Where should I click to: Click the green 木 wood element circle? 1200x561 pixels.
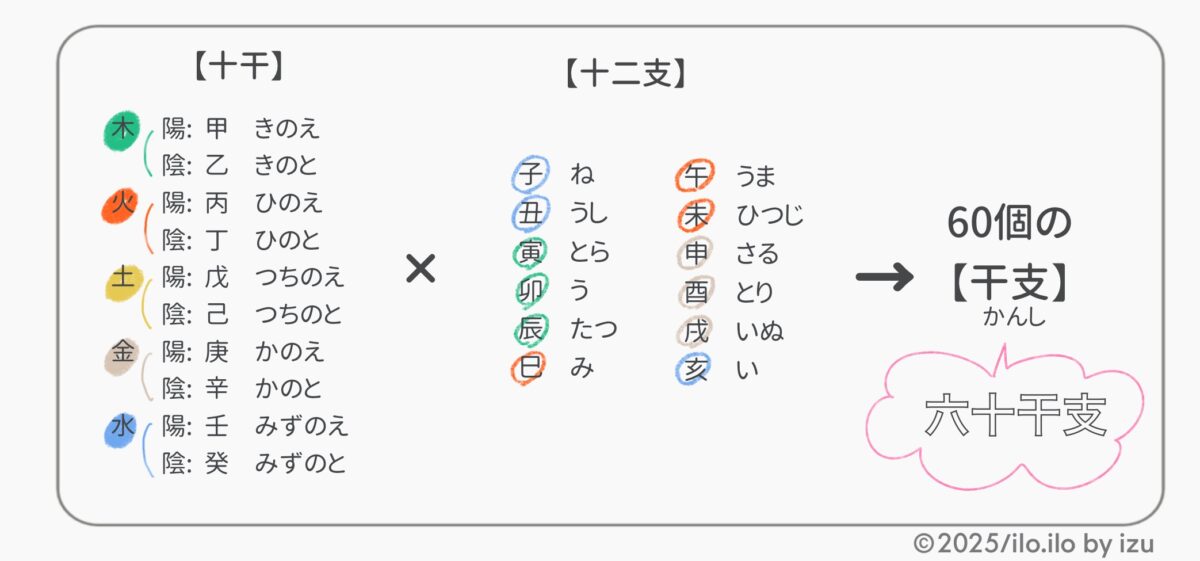tap(122, 130)
